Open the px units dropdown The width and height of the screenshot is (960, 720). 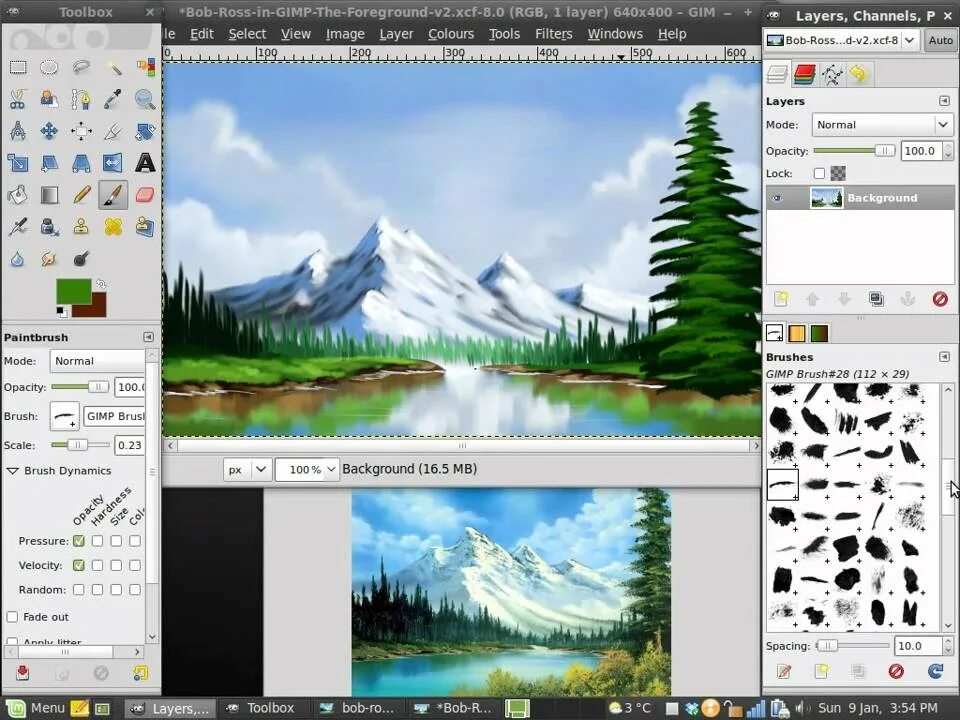click(x=247, y=470)
